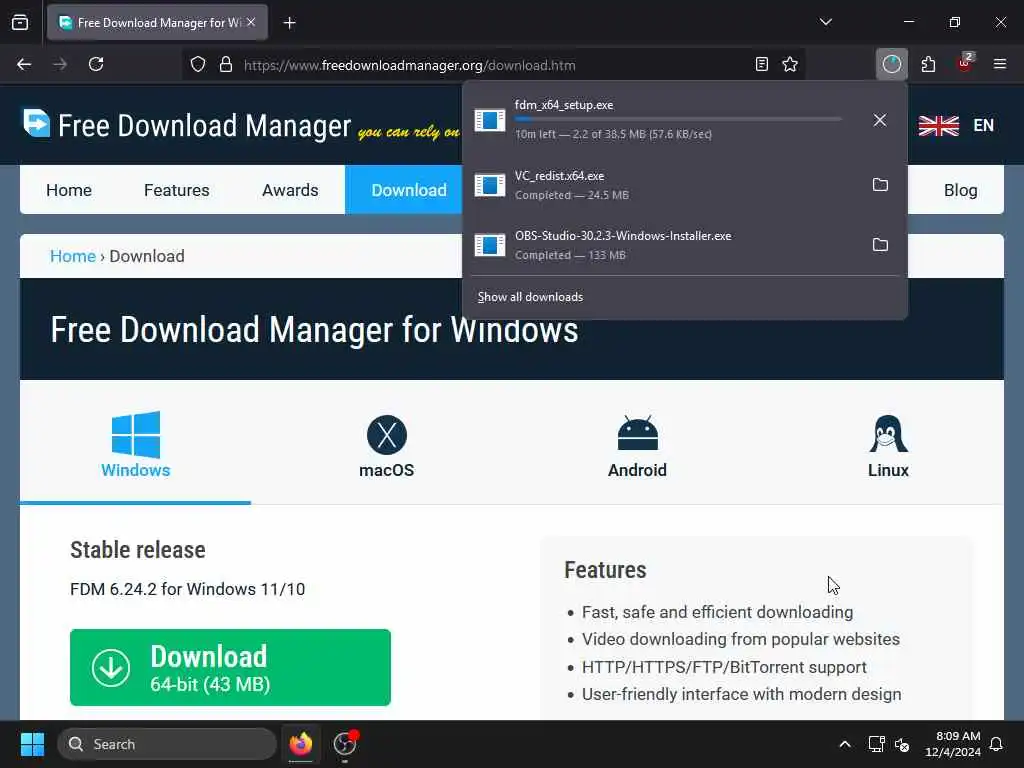Image resolution: width=1024 pixels, height=768 pixels.
Task: Click the green Download 64-bit button
Action: point(230,667)
